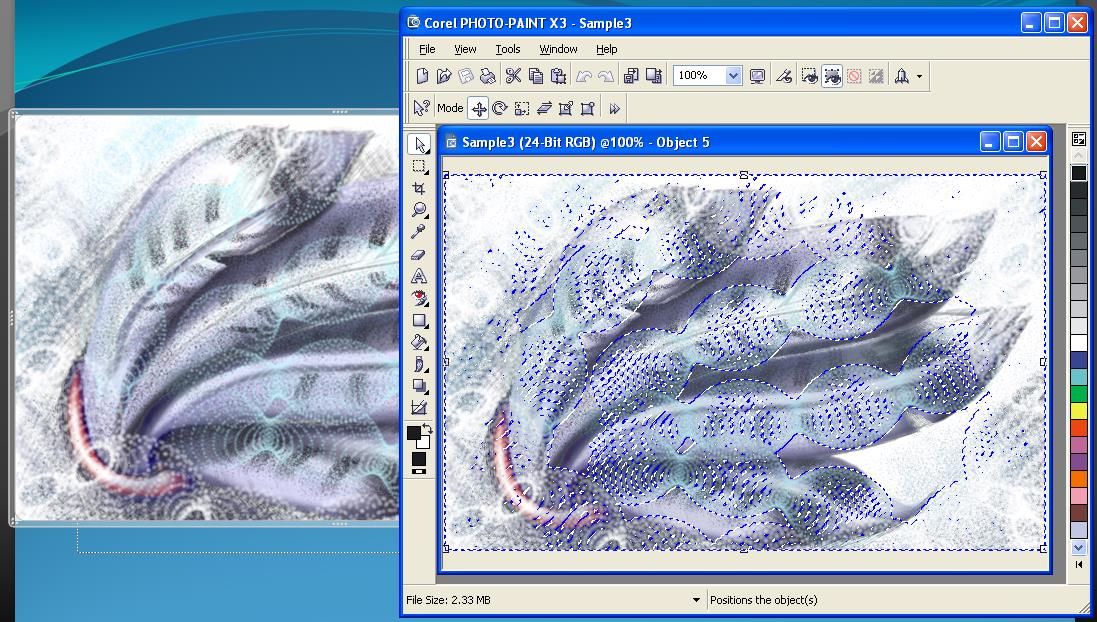Expand the property bar overflow chevrons
Image resolution: width=1097 pixels, height=622 pixels.
(614, 108)
